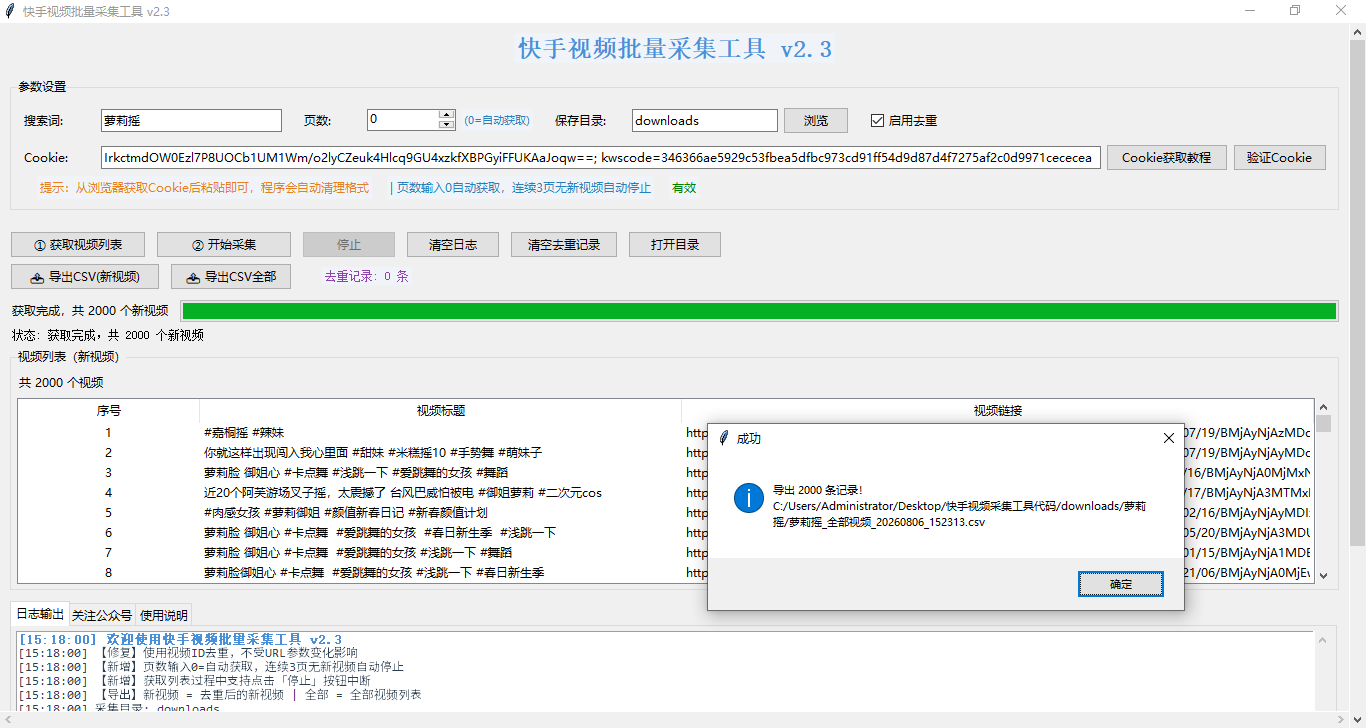This screenshot has width=1366, height=728.
Task: Click sequence number 3 in list
Action: [109, 473]
